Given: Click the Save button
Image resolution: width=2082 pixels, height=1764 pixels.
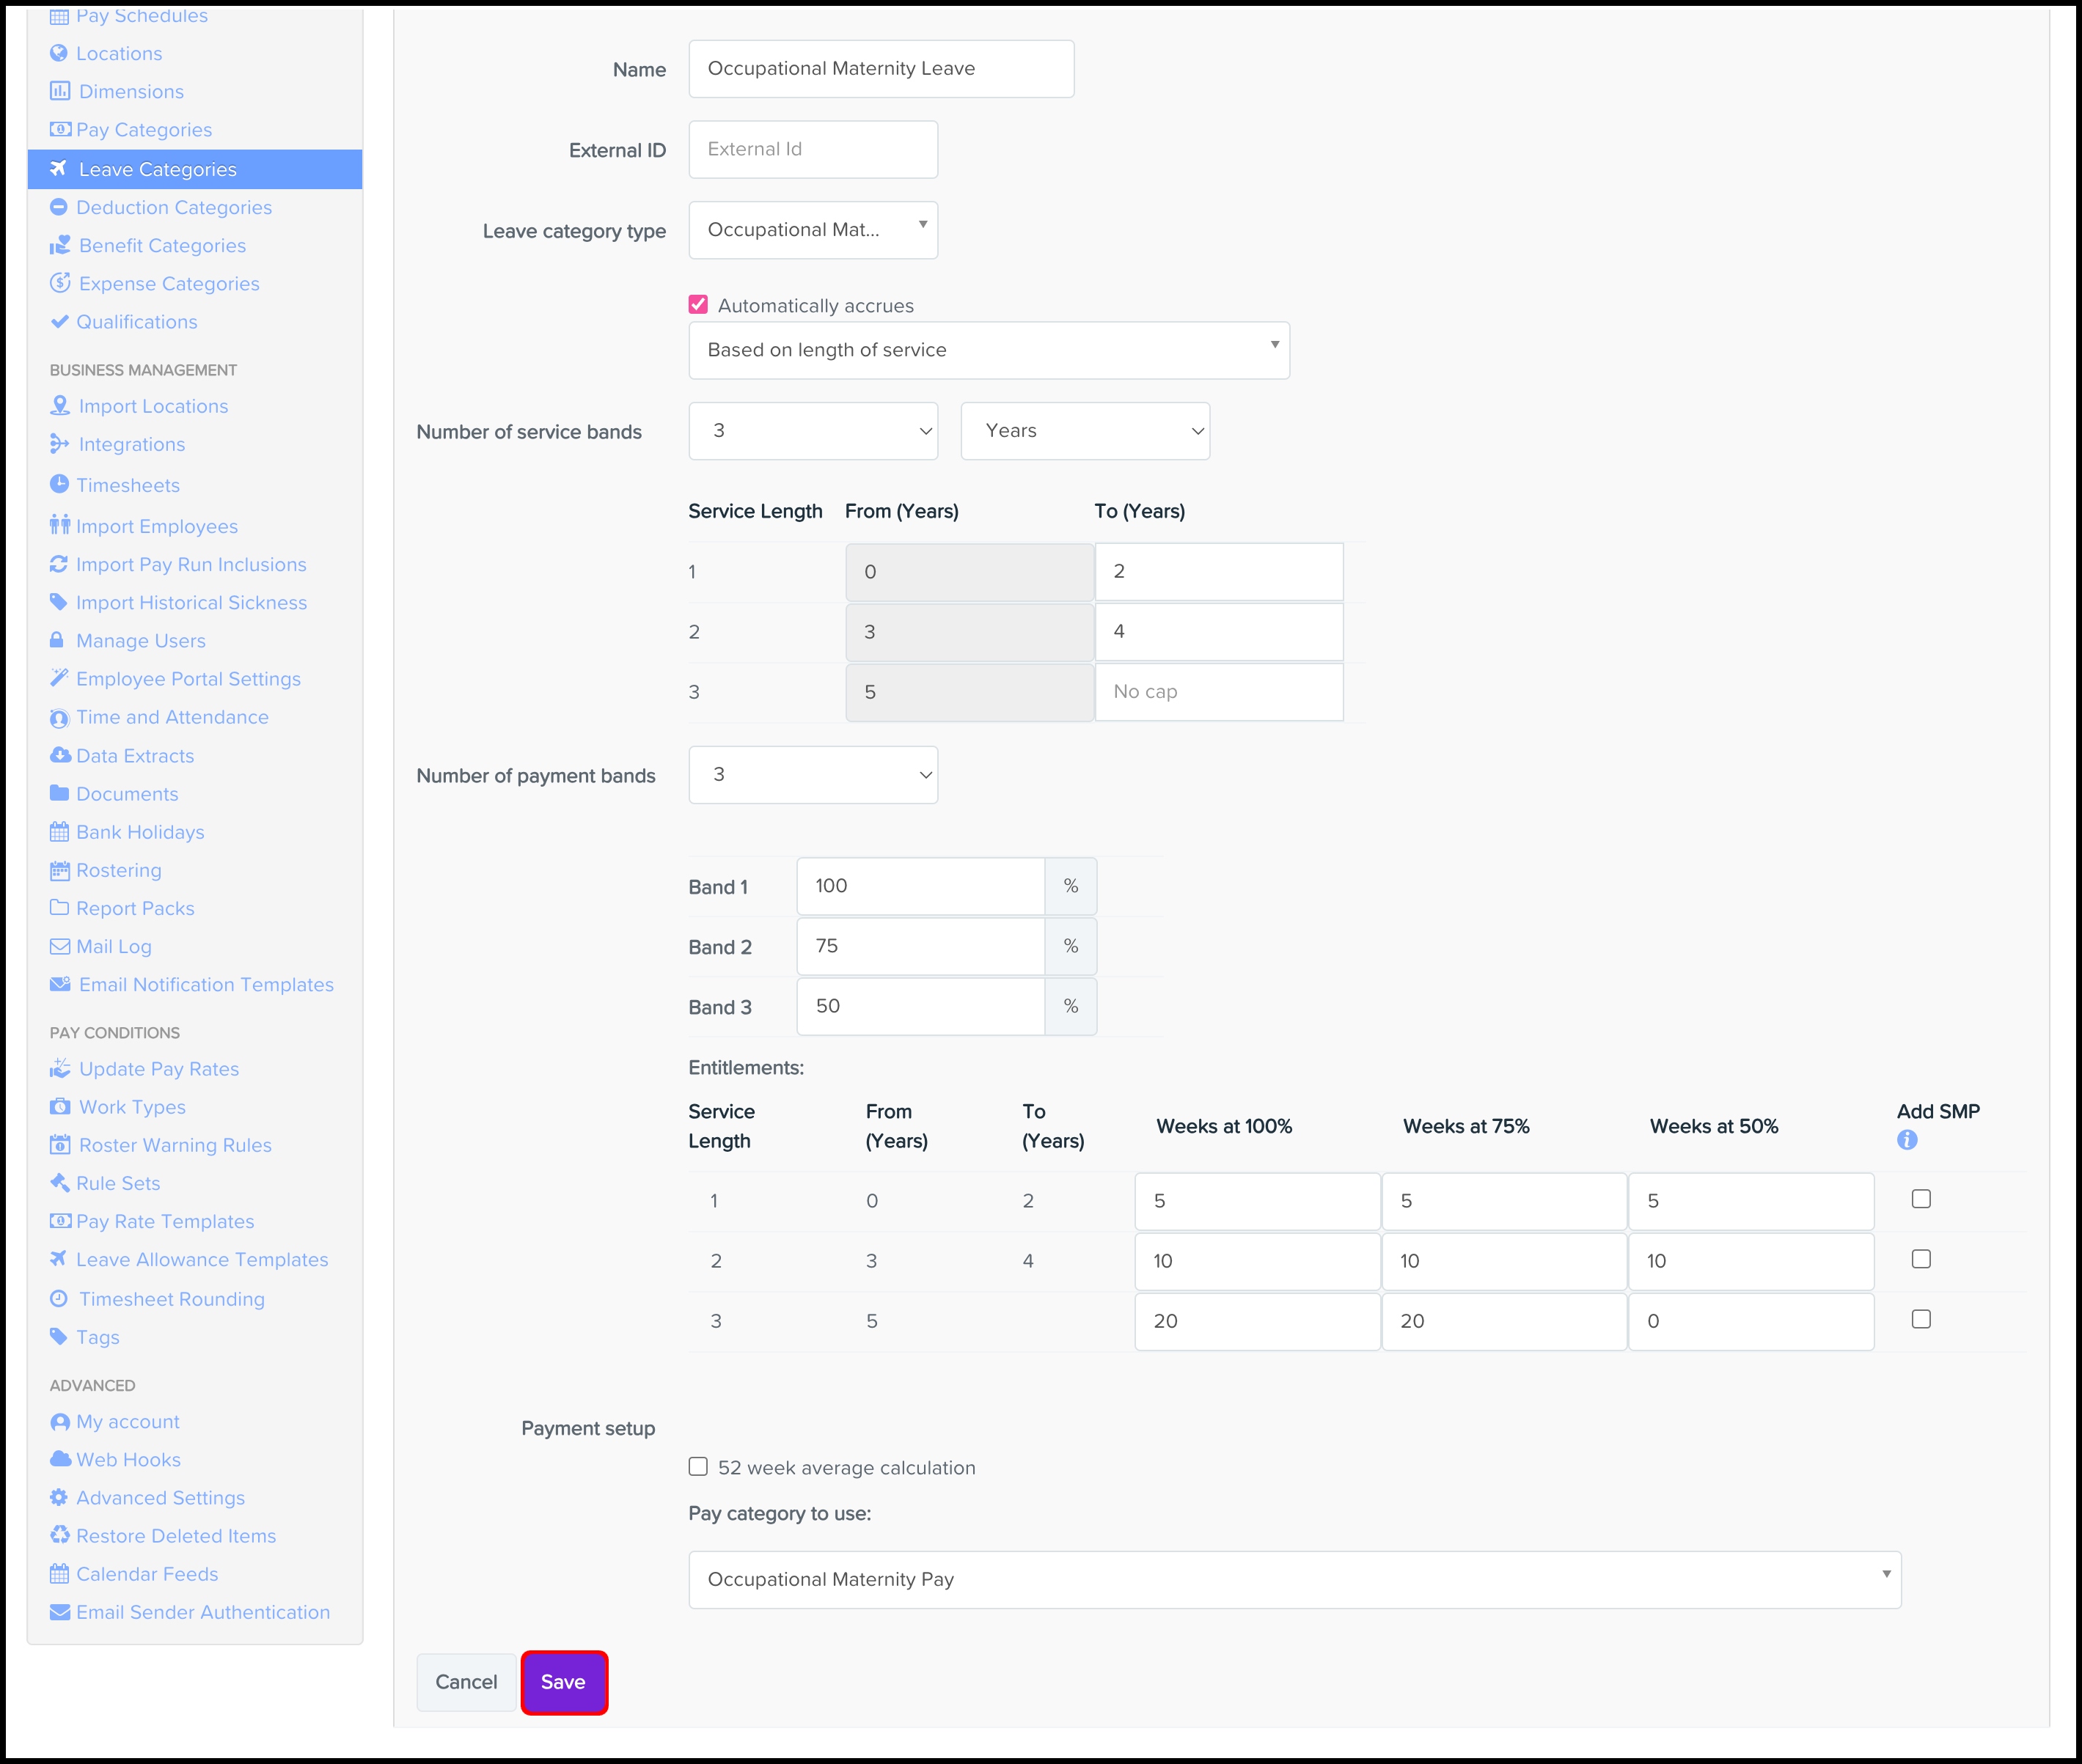Looking at the screenshot, I should click(563, 1682).
